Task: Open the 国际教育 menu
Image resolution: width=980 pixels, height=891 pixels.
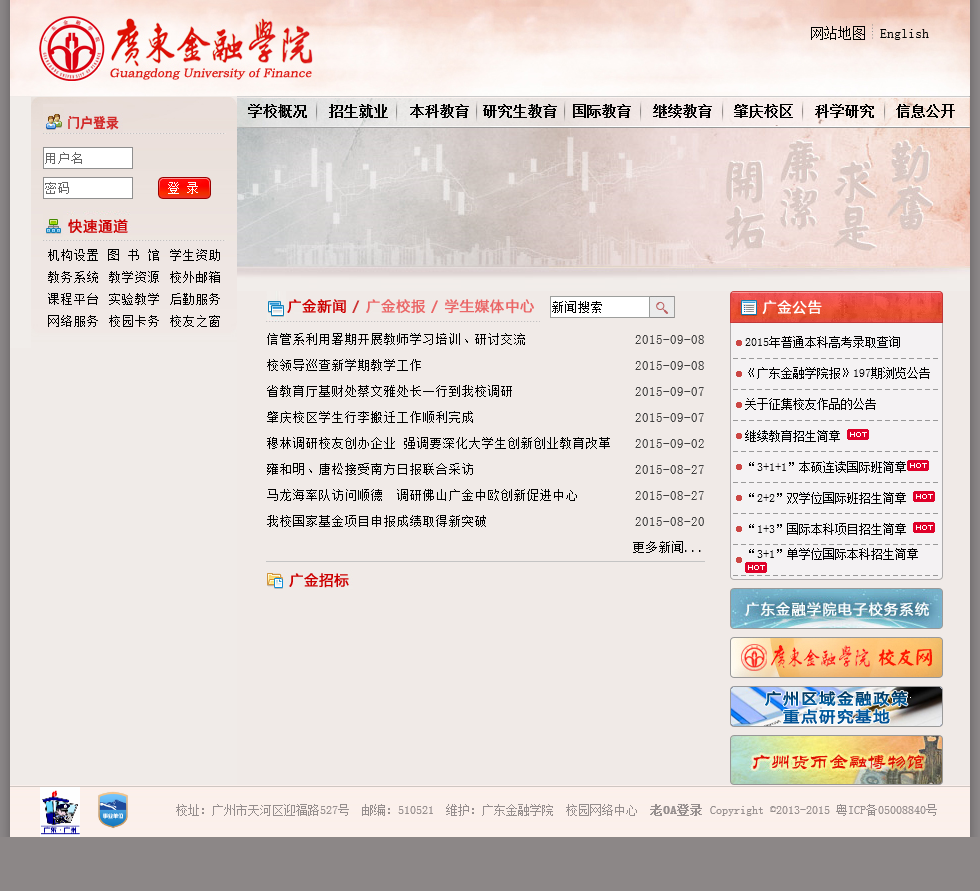Action: click(x=601, y=112)
